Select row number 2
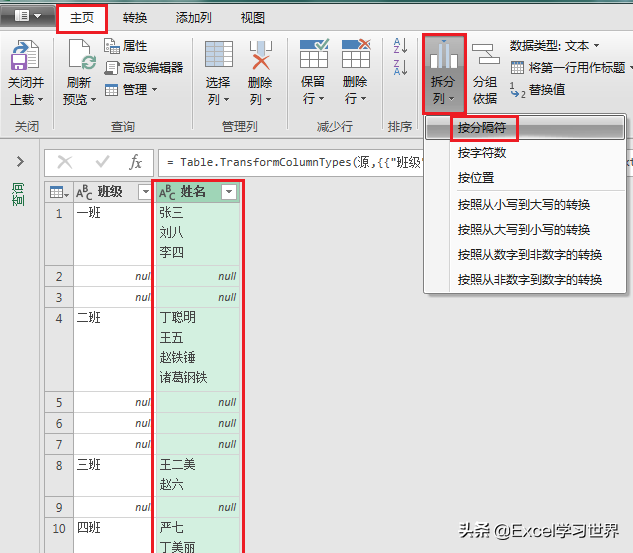This screenshot has width=633, height=553. click(x=59, y=276)
